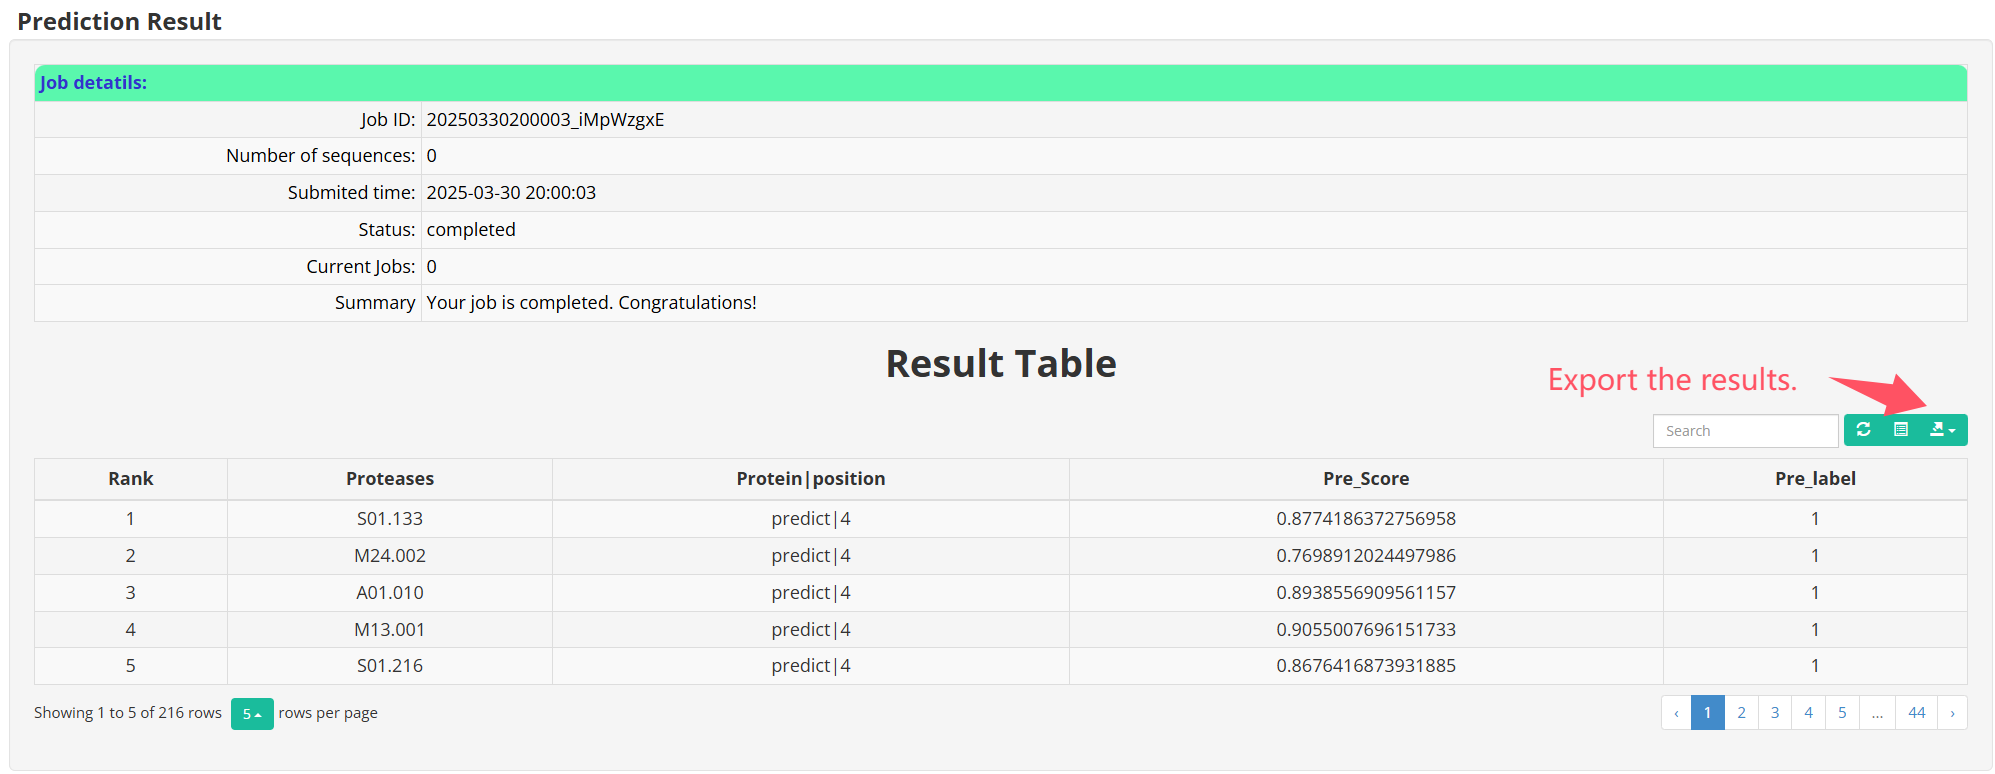Screen dimensions: 1995x774
Task: Open page 4 of results
Action: [x=1808, y=713]
